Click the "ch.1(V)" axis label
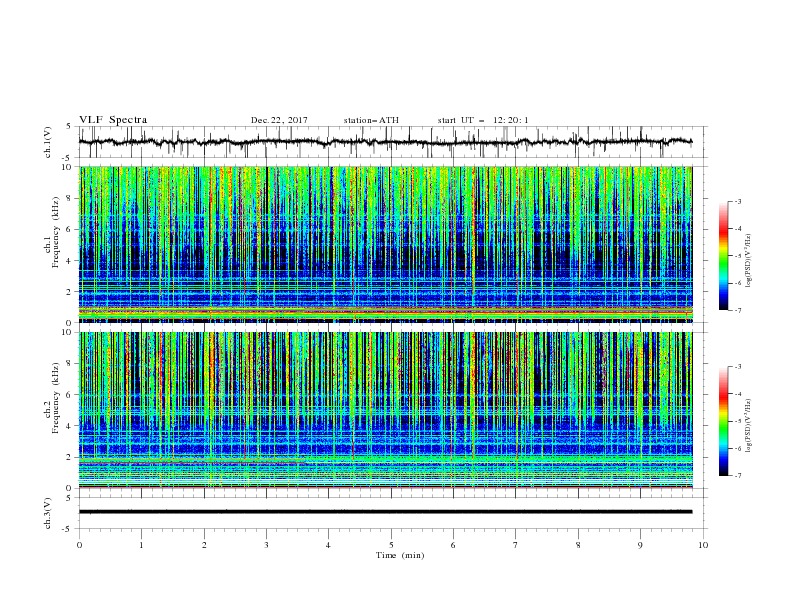 click(48, 142)
